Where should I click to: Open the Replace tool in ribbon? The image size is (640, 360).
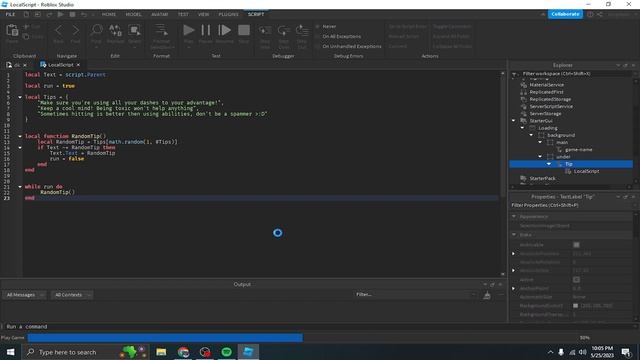[x=116, y=30]
